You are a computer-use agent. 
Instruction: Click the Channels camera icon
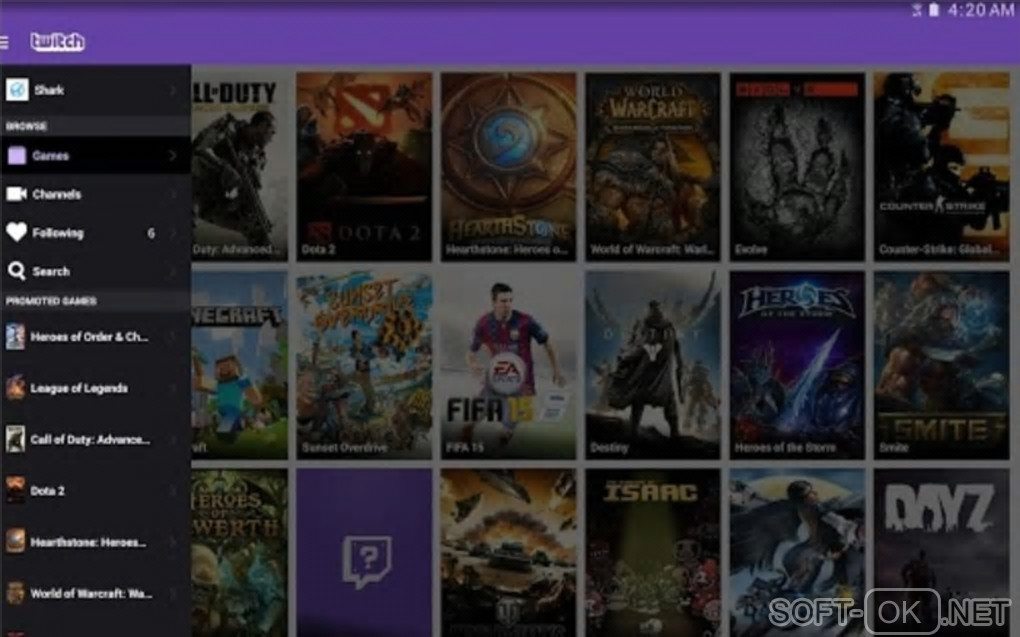click(16, 194)
